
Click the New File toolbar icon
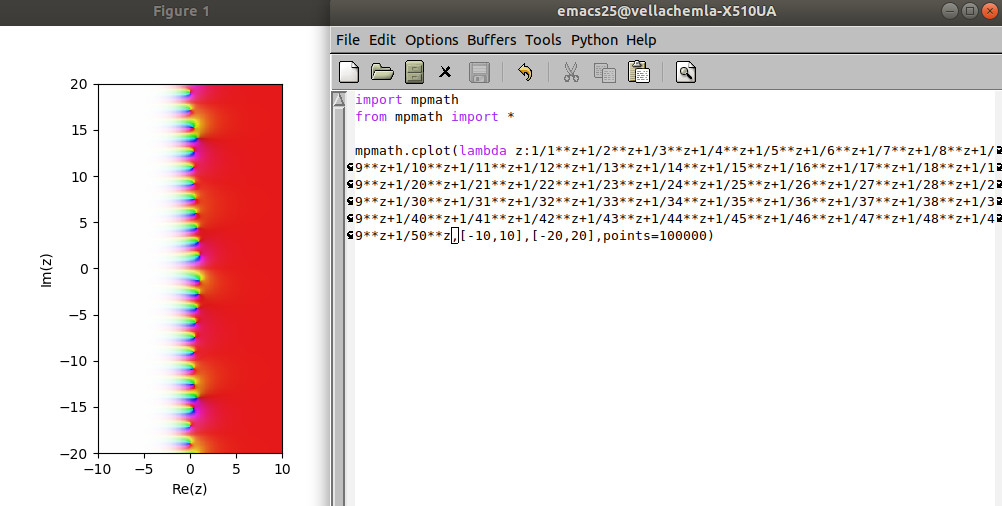point(348,72)
